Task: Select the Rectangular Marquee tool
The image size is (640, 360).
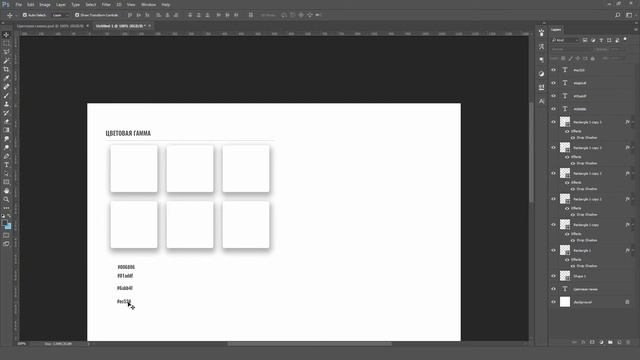Action: click(x=6, y=43)
